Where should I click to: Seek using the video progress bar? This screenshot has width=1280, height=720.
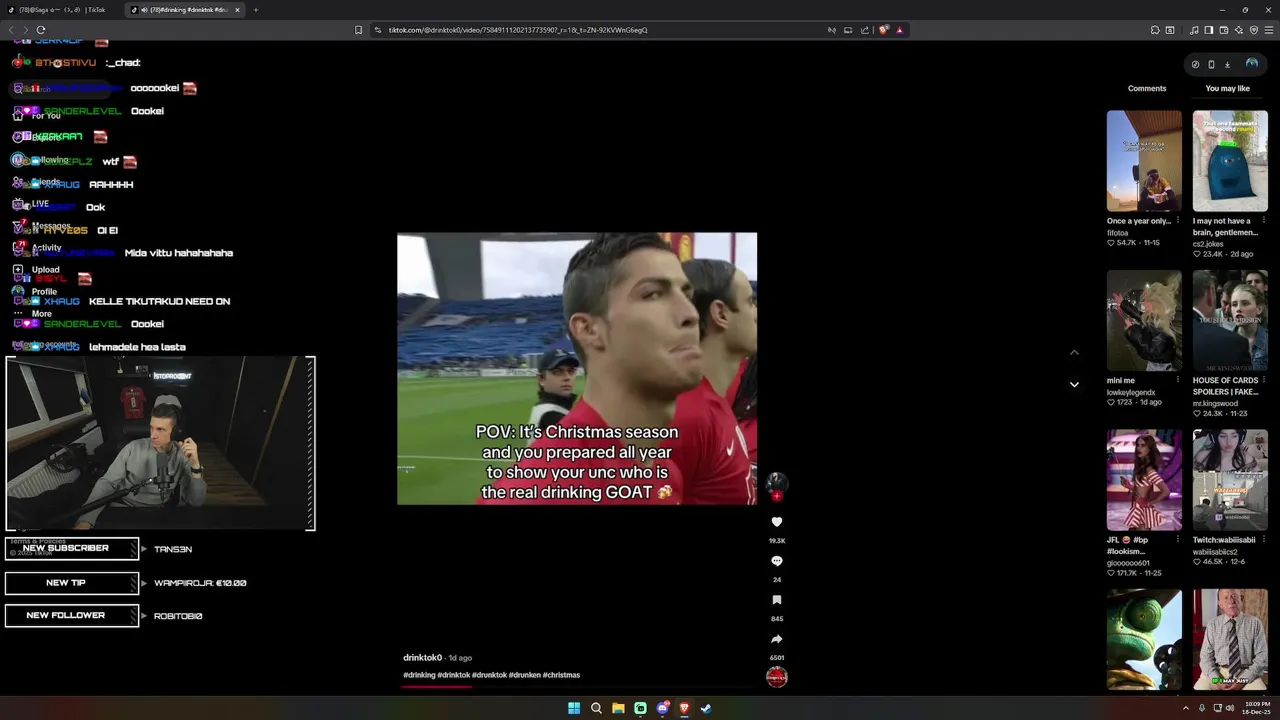tap(579, 686)
